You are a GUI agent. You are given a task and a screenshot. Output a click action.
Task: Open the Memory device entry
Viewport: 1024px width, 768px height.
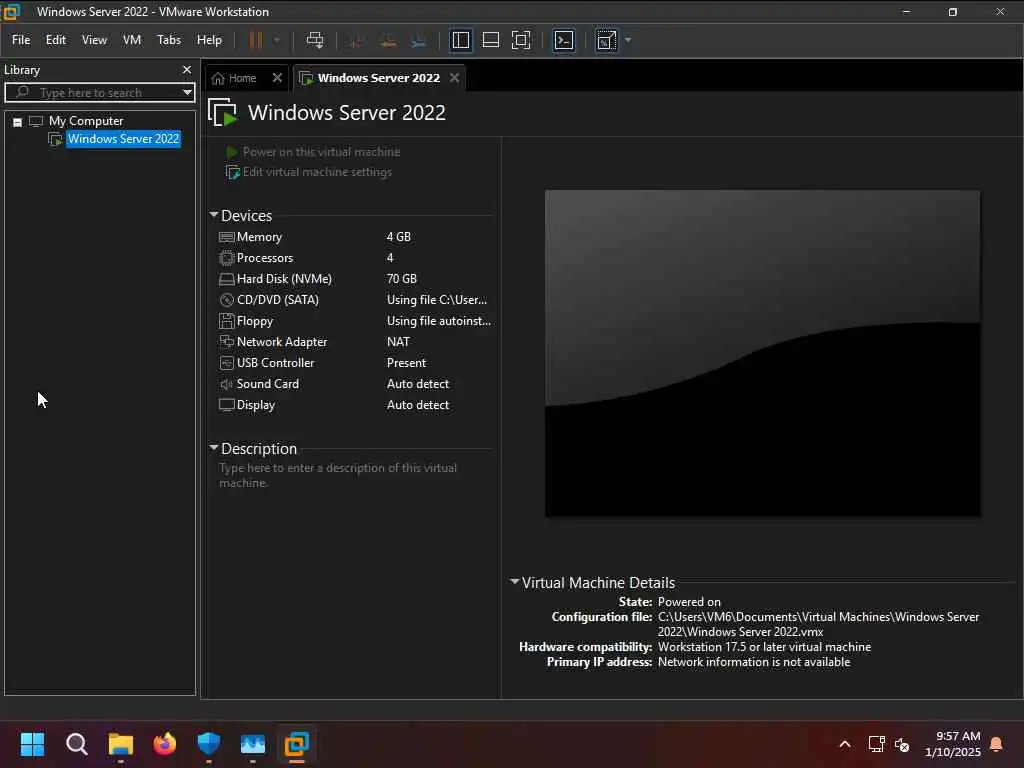259,237
